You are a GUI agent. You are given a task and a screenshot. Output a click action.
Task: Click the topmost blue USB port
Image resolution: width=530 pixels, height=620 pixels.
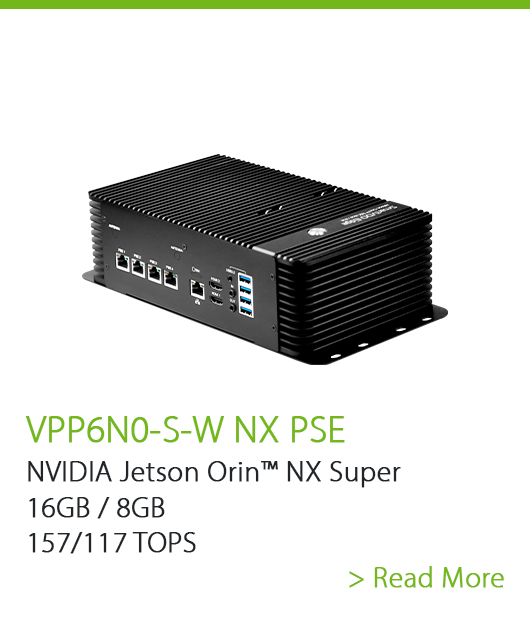pos(245,280)
